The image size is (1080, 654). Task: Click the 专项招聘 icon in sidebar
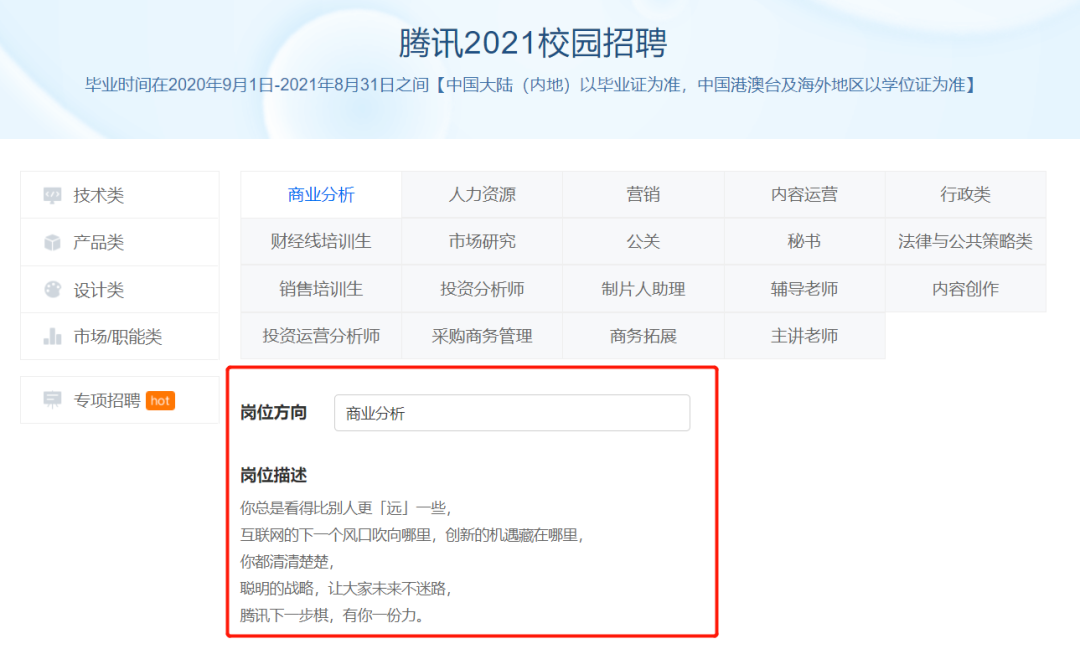coord(52,400)
